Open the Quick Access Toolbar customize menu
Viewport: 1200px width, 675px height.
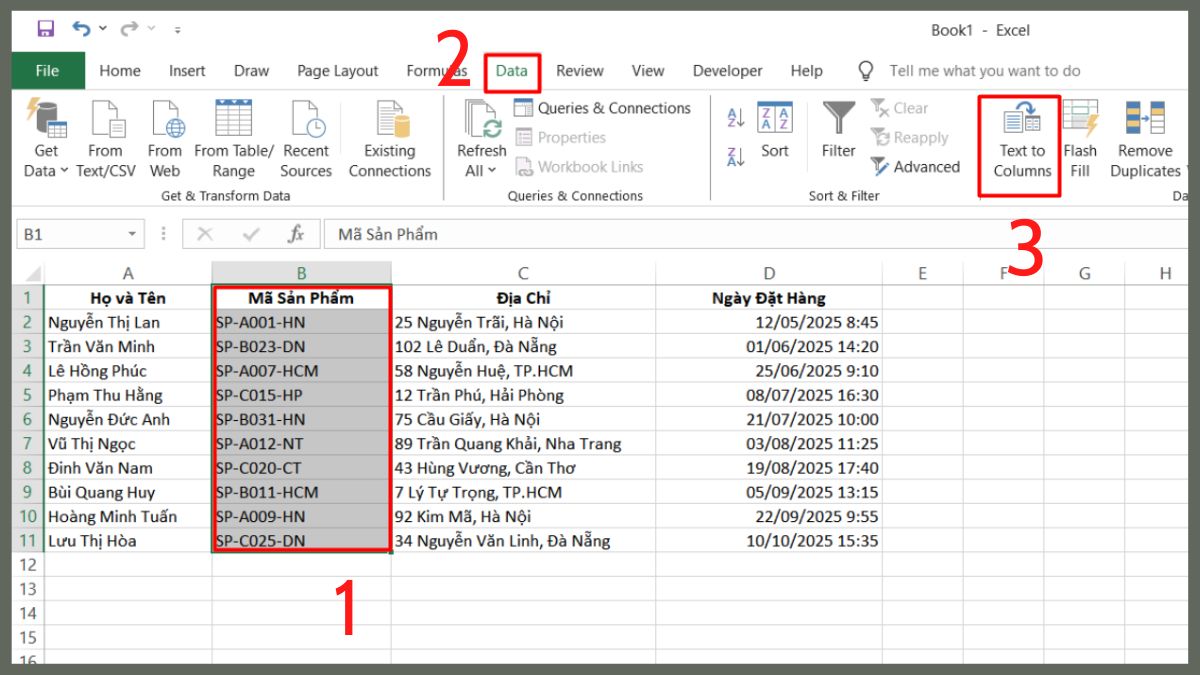point(177,30)
